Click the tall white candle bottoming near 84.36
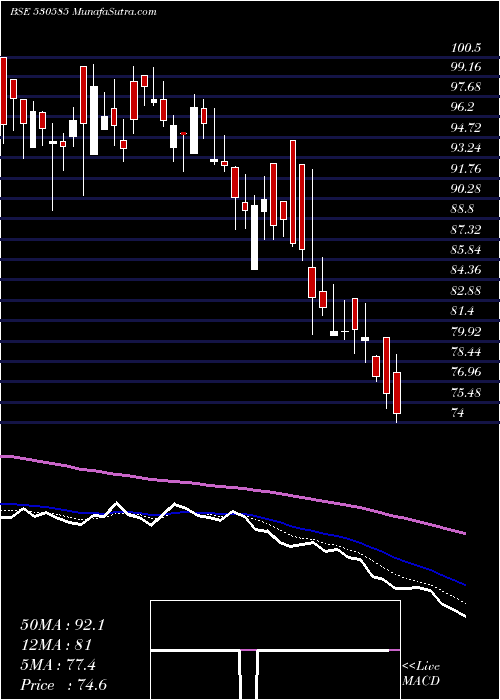This screenshot has width=500, height=700. coord(254,238)
